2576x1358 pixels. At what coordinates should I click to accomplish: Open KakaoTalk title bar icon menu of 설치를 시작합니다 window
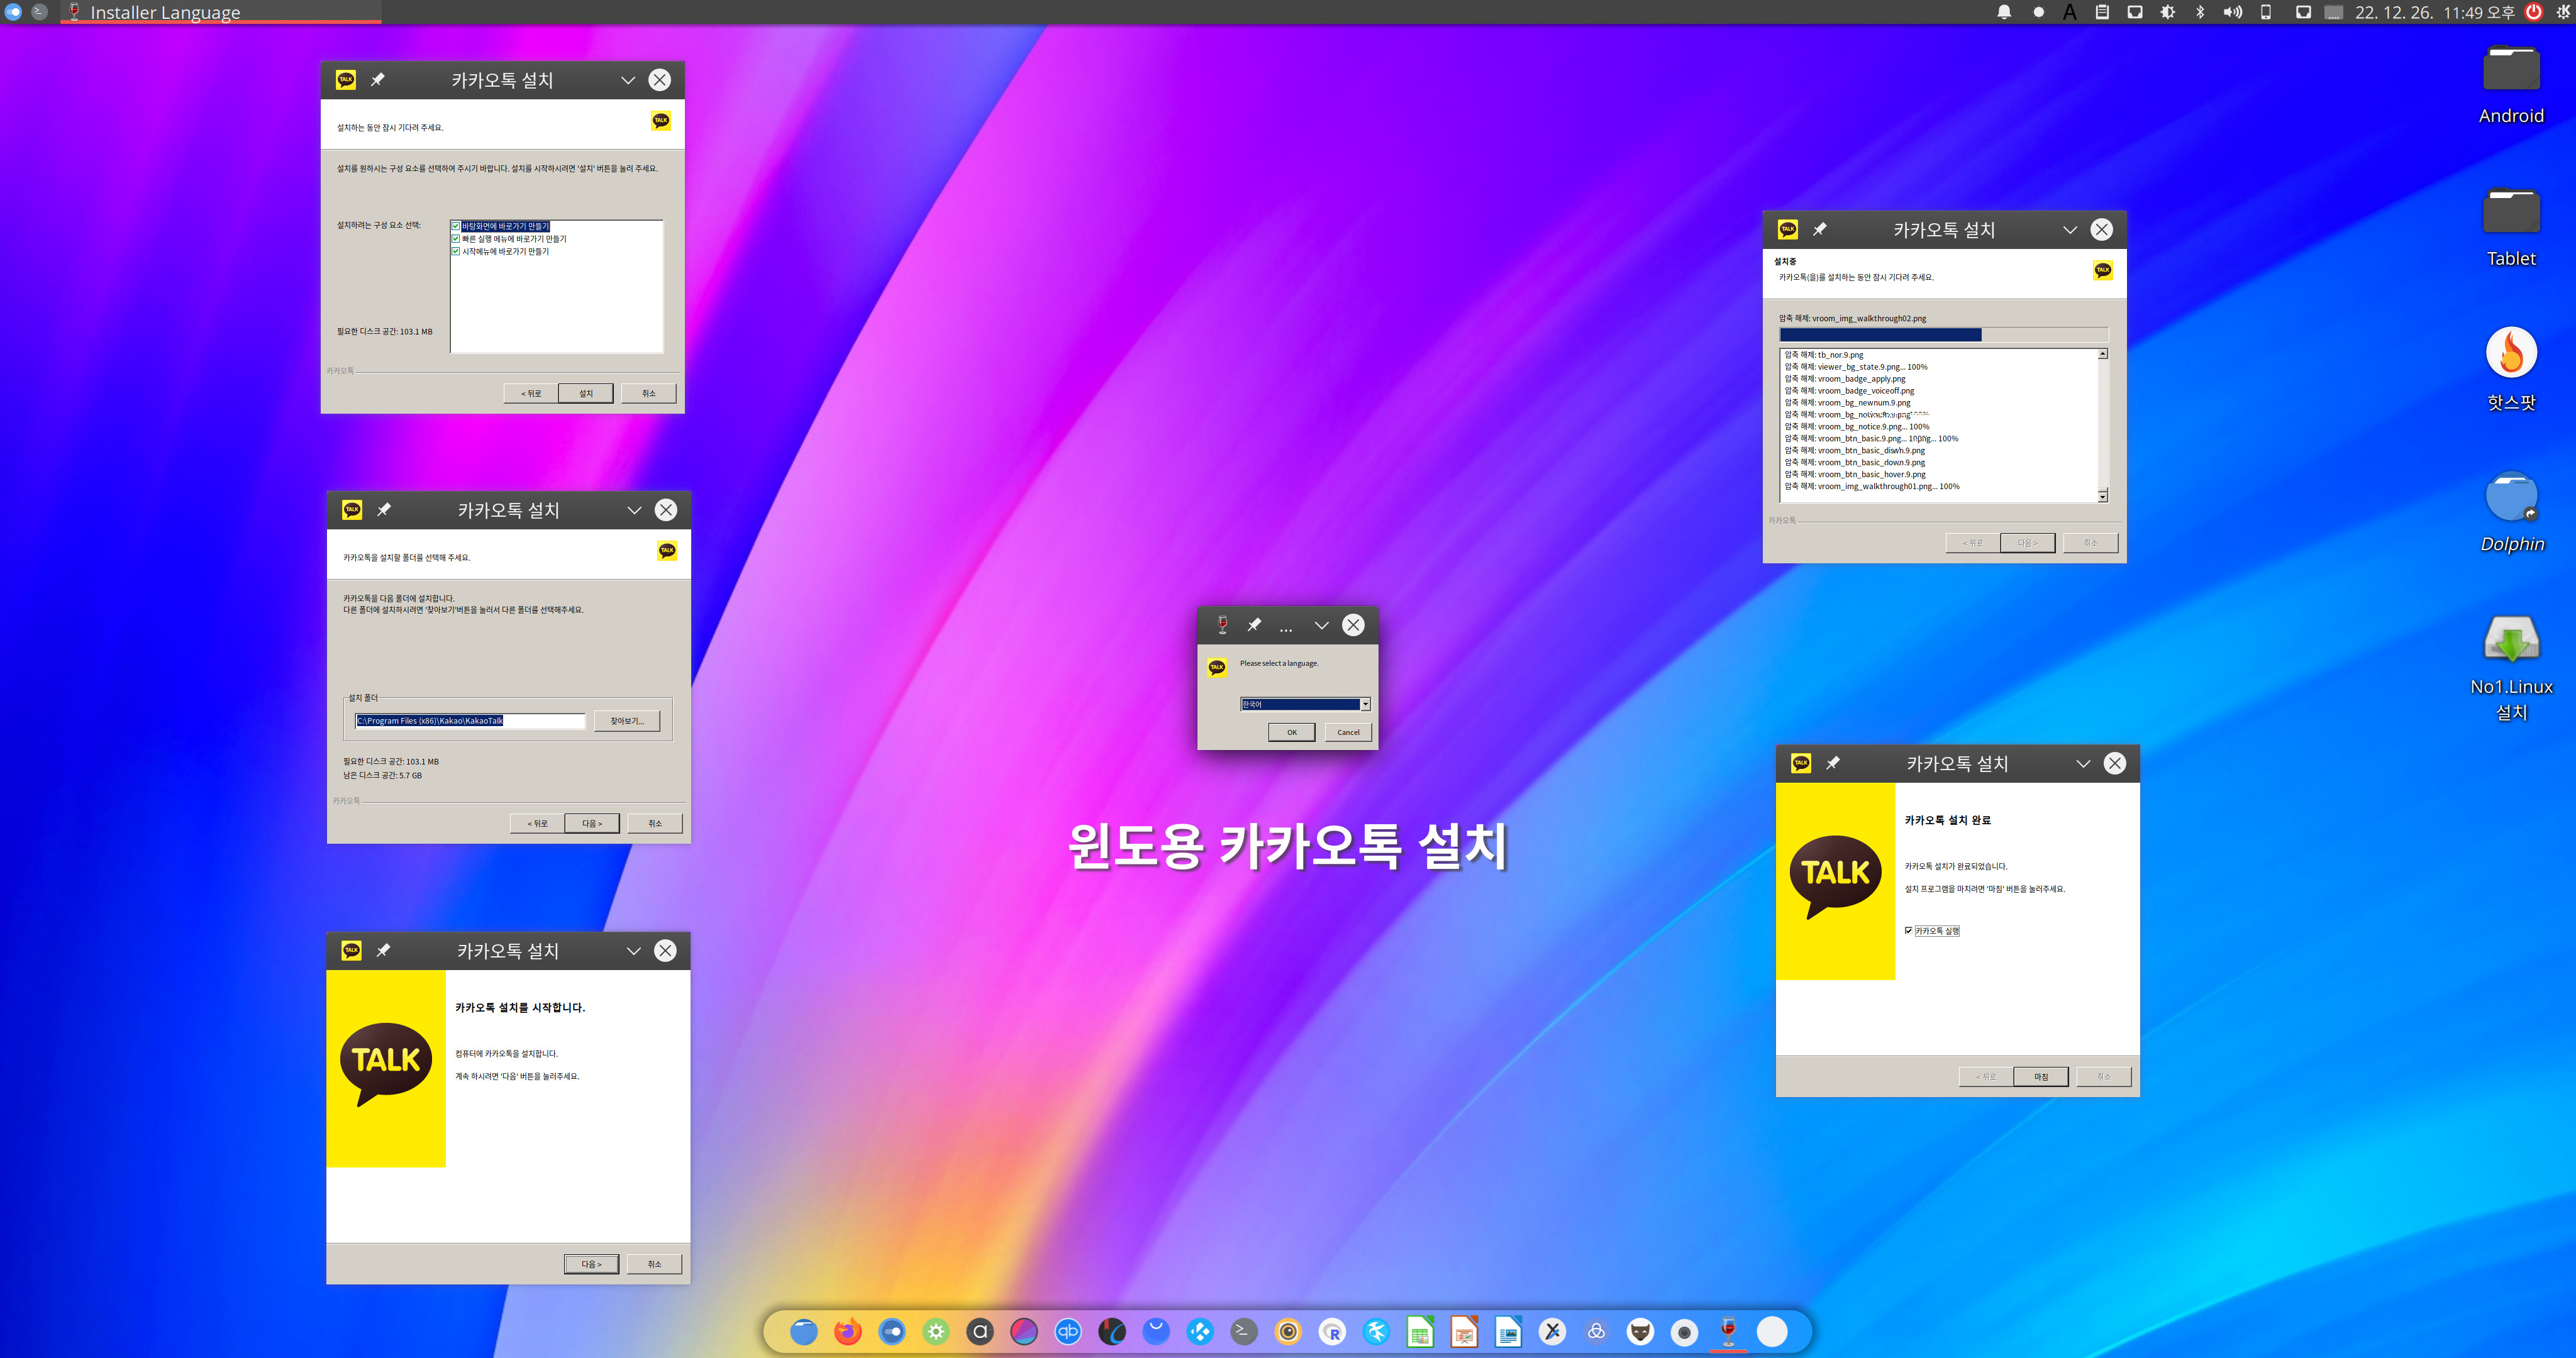click(x=351, y=951)
